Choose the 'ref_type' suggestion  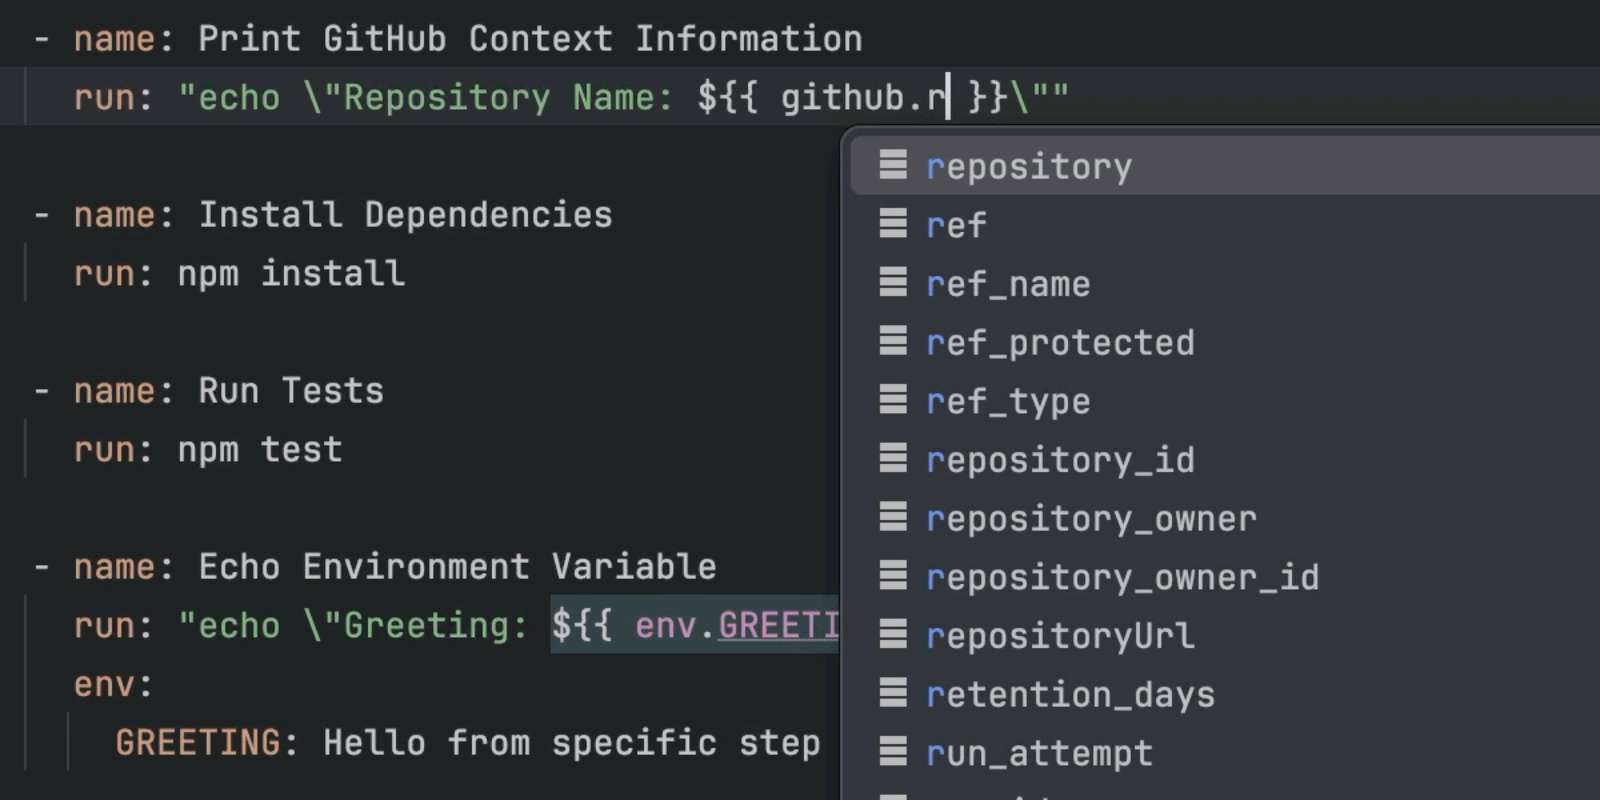[1225, 401]
